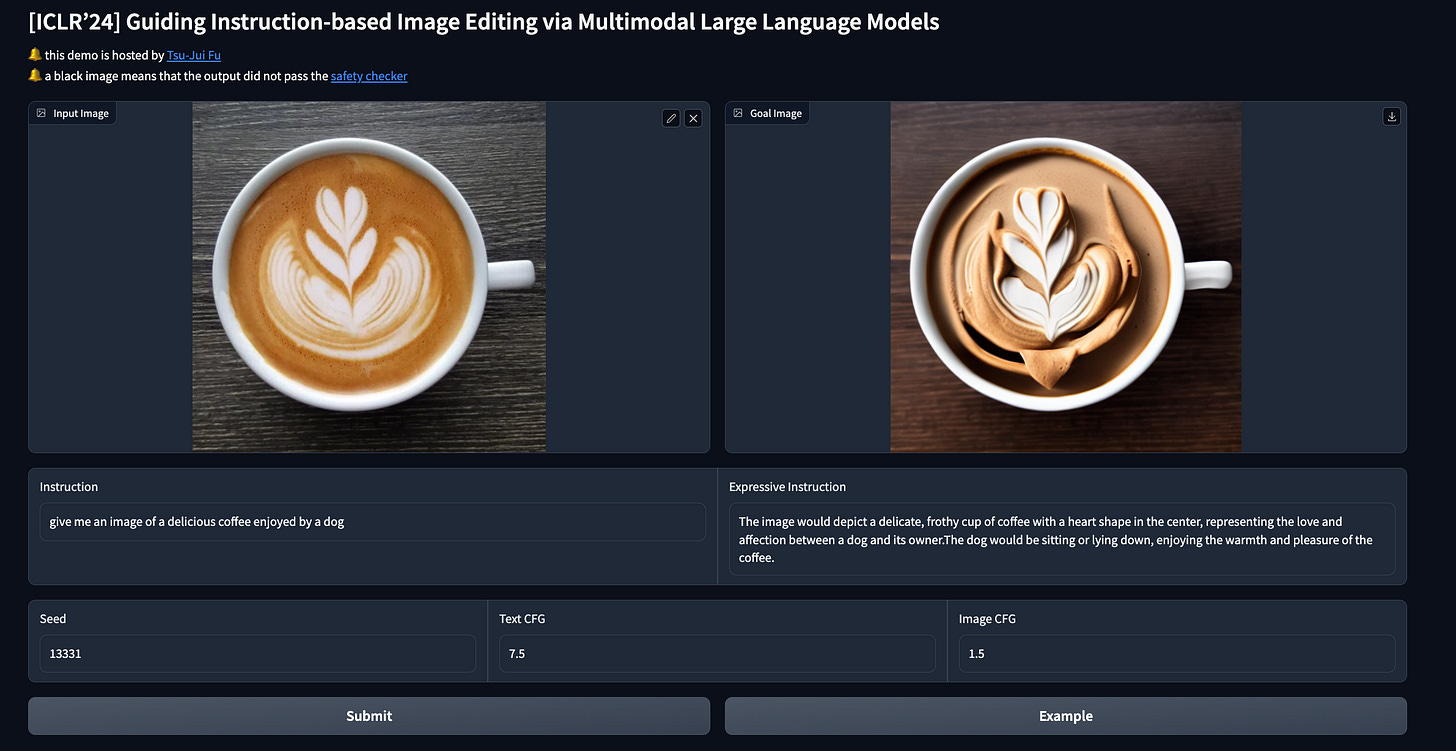Viewport: 1456px width, 751px height.
Task: Focus the Expressive Instruction text area
Action: [1062, 539]
